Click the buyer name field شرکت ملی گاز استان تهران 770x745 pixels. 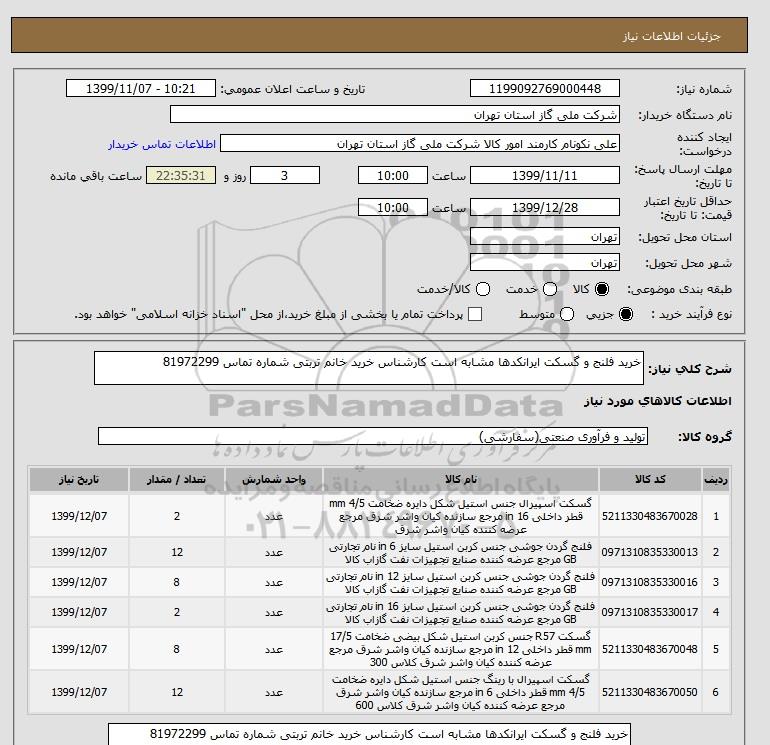click(x=395, y=115)
